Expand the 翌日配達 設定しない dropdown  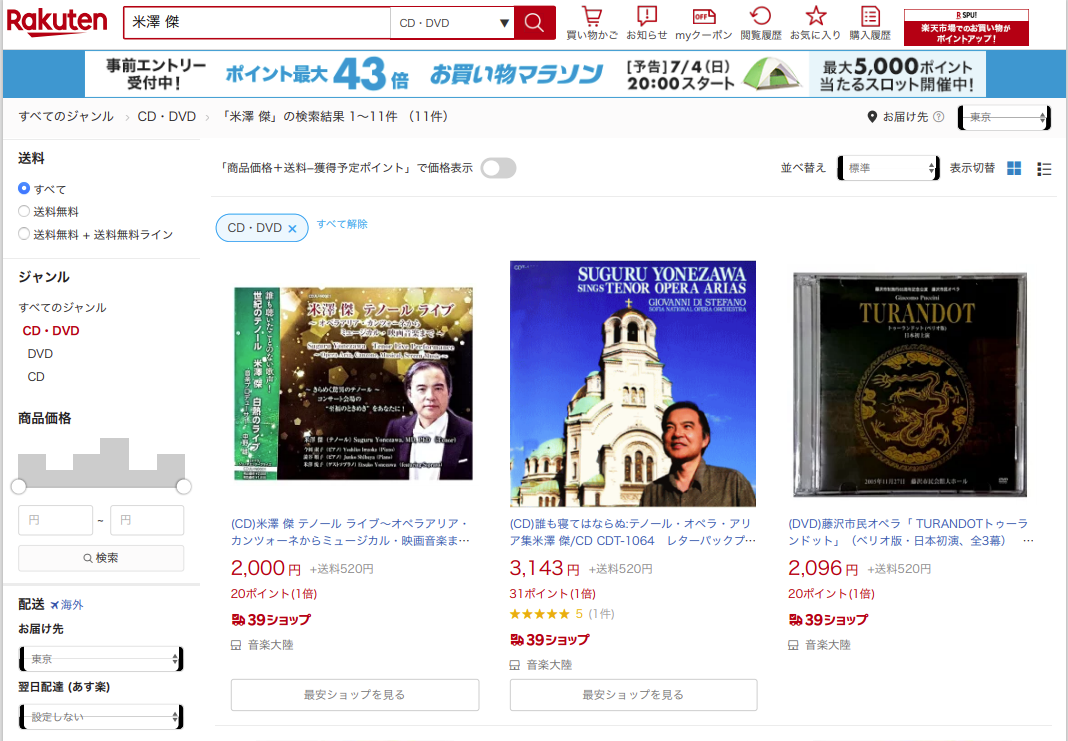point(101,717)
